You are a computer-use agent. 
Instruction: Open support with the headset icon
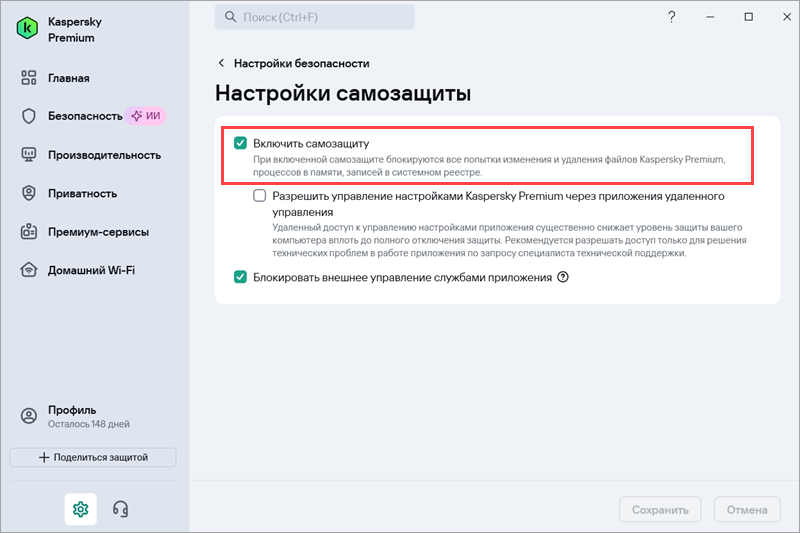pyautogui.click(x=120, y=509)
